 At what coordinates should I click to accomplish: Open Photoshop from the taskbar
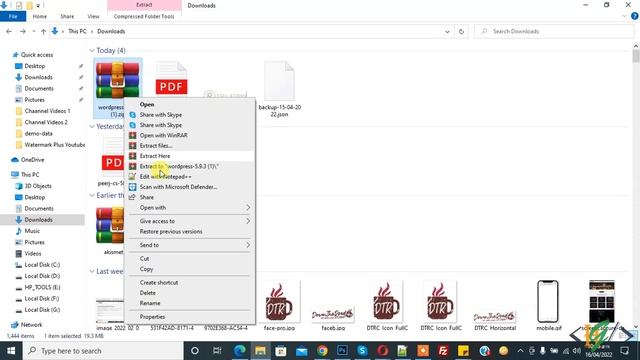point(342,351)
